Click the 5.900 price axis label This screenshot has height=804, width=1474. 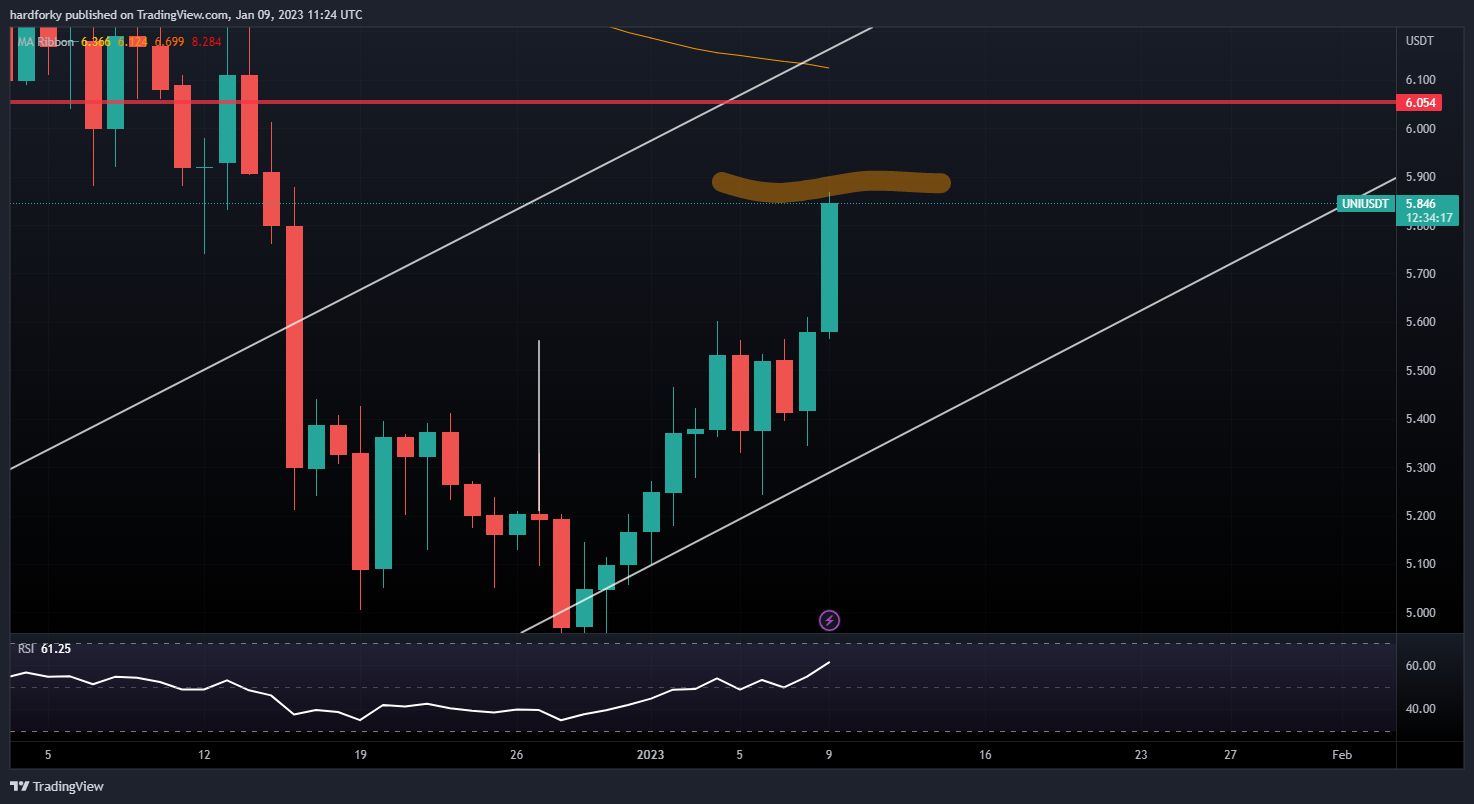tap(1420, 177)
